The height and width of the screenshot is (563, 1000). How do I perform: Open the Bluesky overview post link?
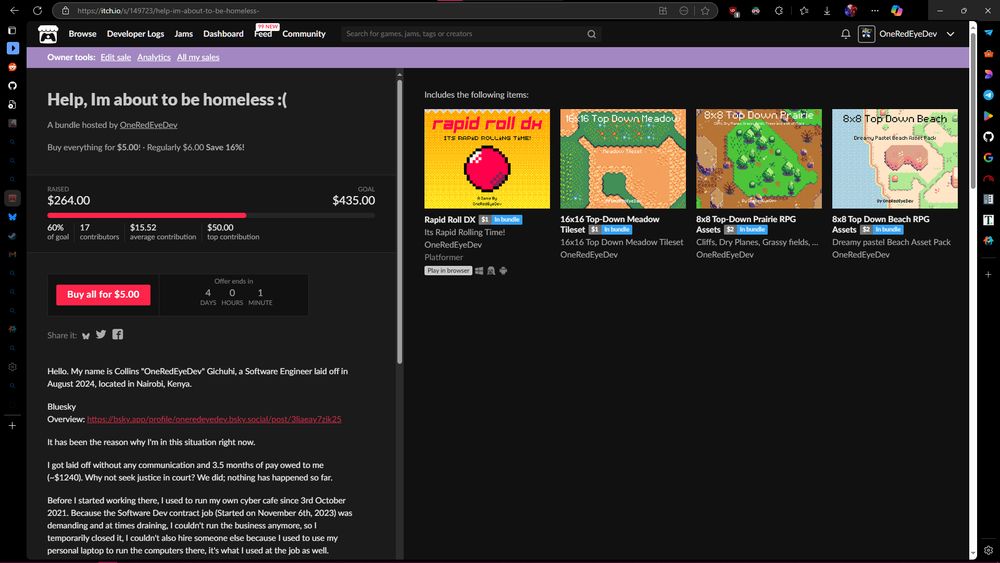coord(214,420)
